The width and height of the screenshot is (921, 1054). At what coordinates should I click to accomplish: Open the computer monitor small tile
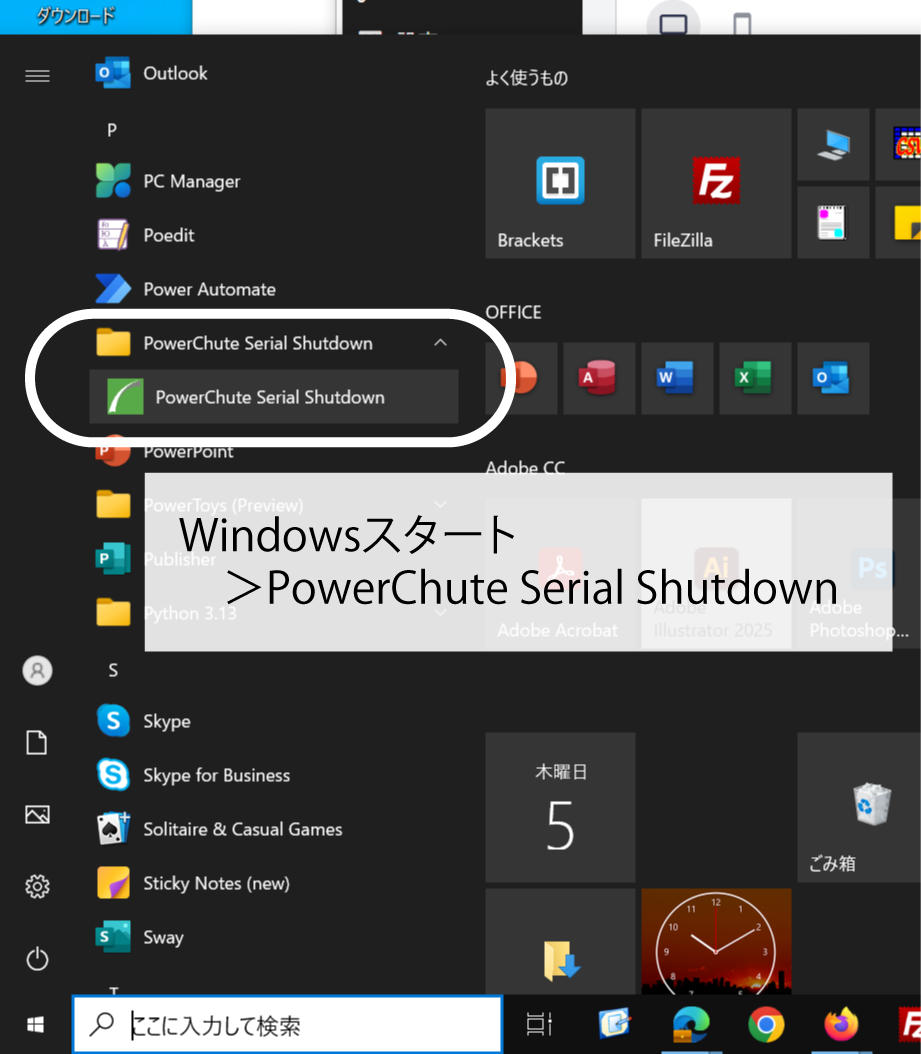click(x=833, y=145)
